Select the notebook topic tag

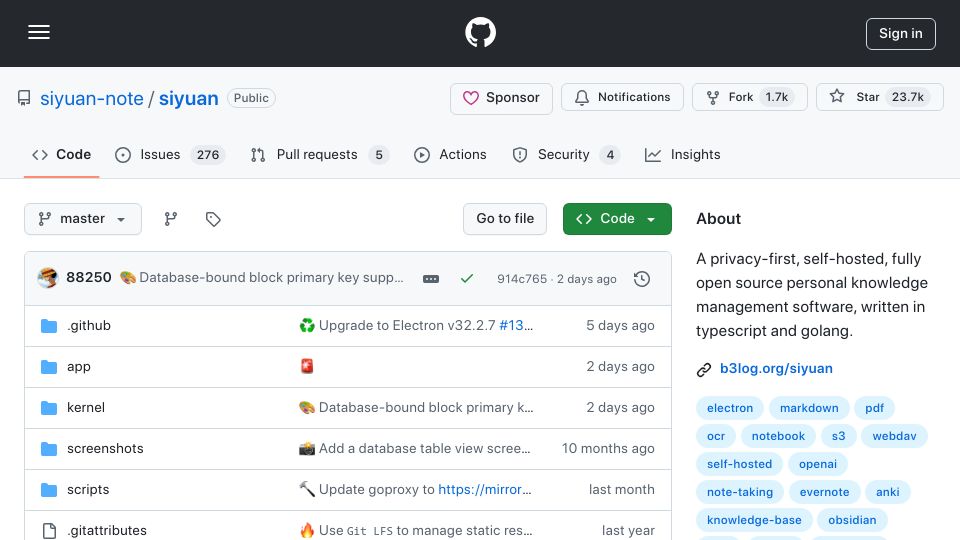778,437
